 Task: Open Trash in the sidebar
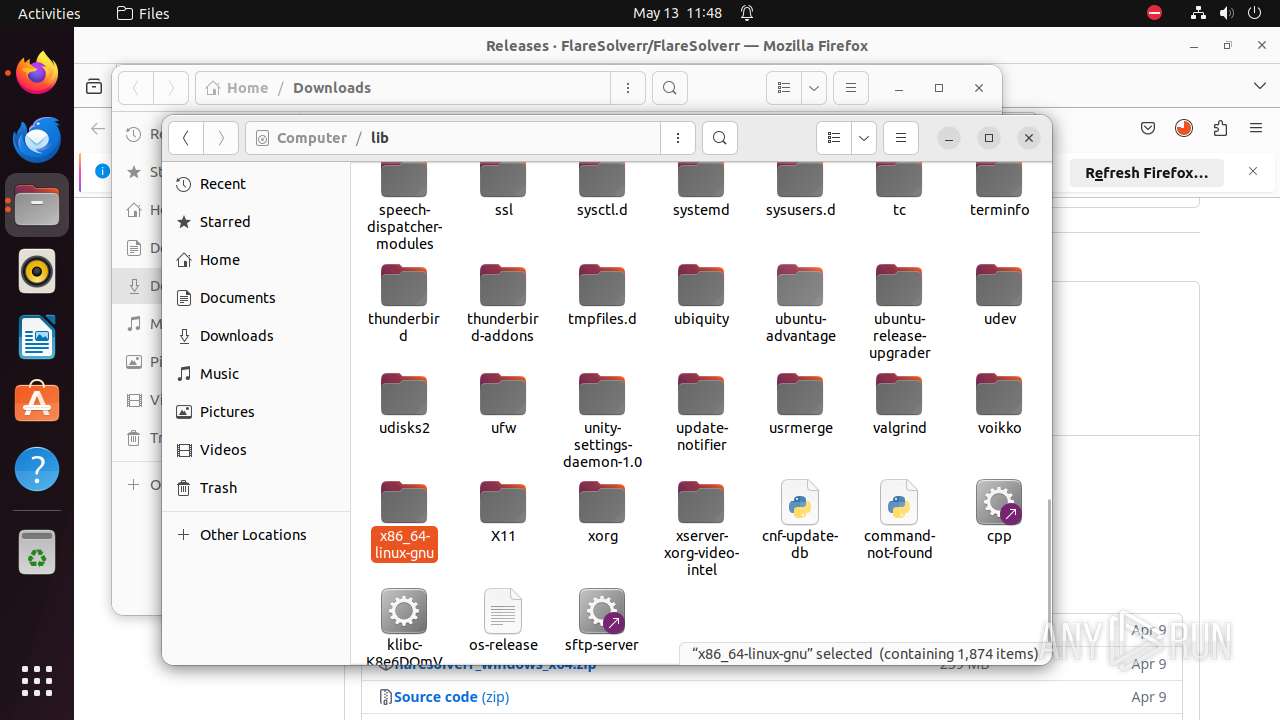point(218,488)
